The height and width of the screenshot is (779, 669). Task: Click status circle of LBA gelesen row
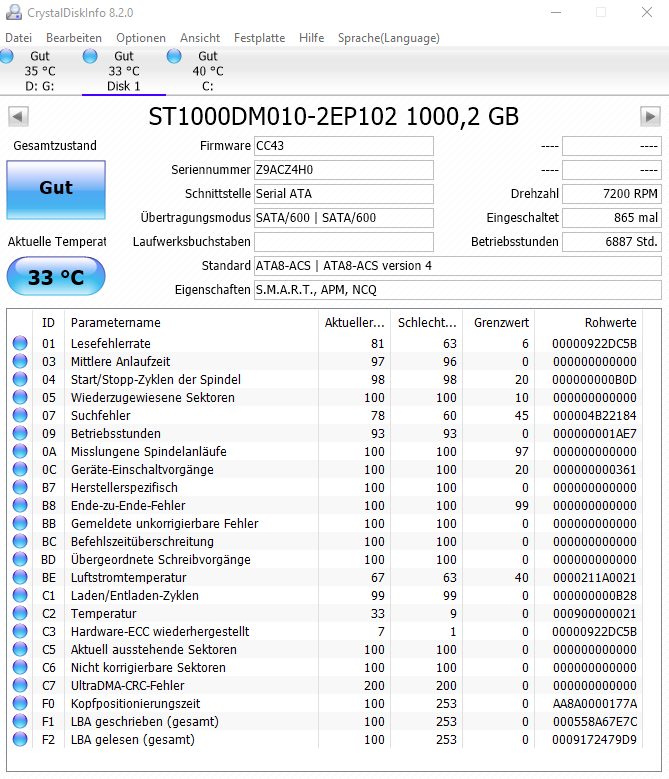(20, 739)
